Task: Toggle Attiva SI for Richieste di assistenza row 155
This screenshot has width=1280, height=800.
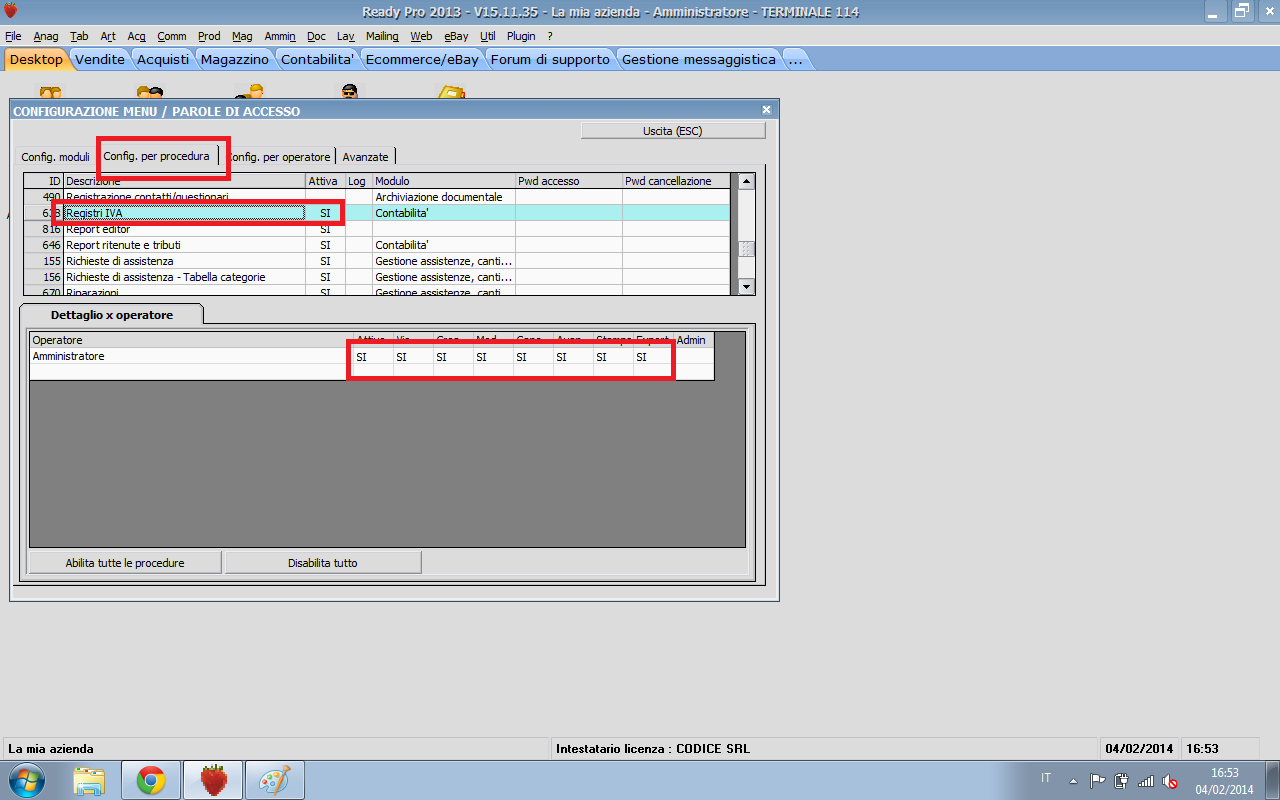Action: click(x=325, y=261)
